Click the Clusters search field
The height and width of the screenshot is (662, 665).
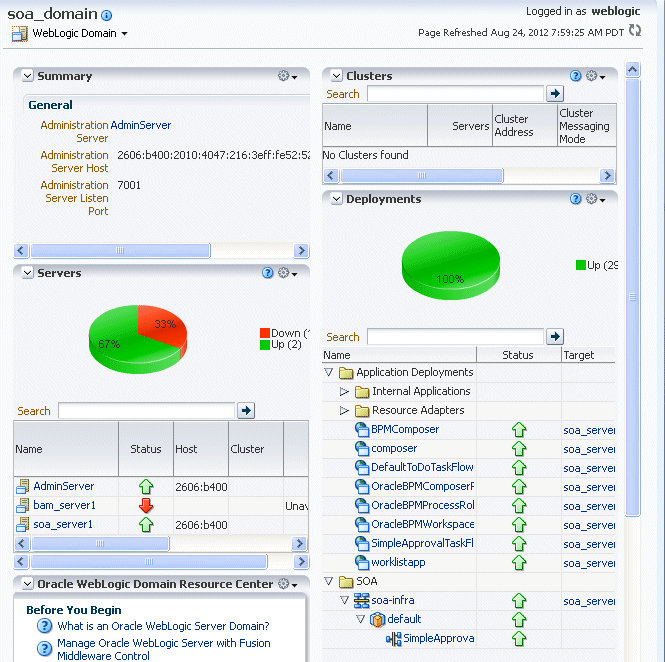[x=455, y=94]
